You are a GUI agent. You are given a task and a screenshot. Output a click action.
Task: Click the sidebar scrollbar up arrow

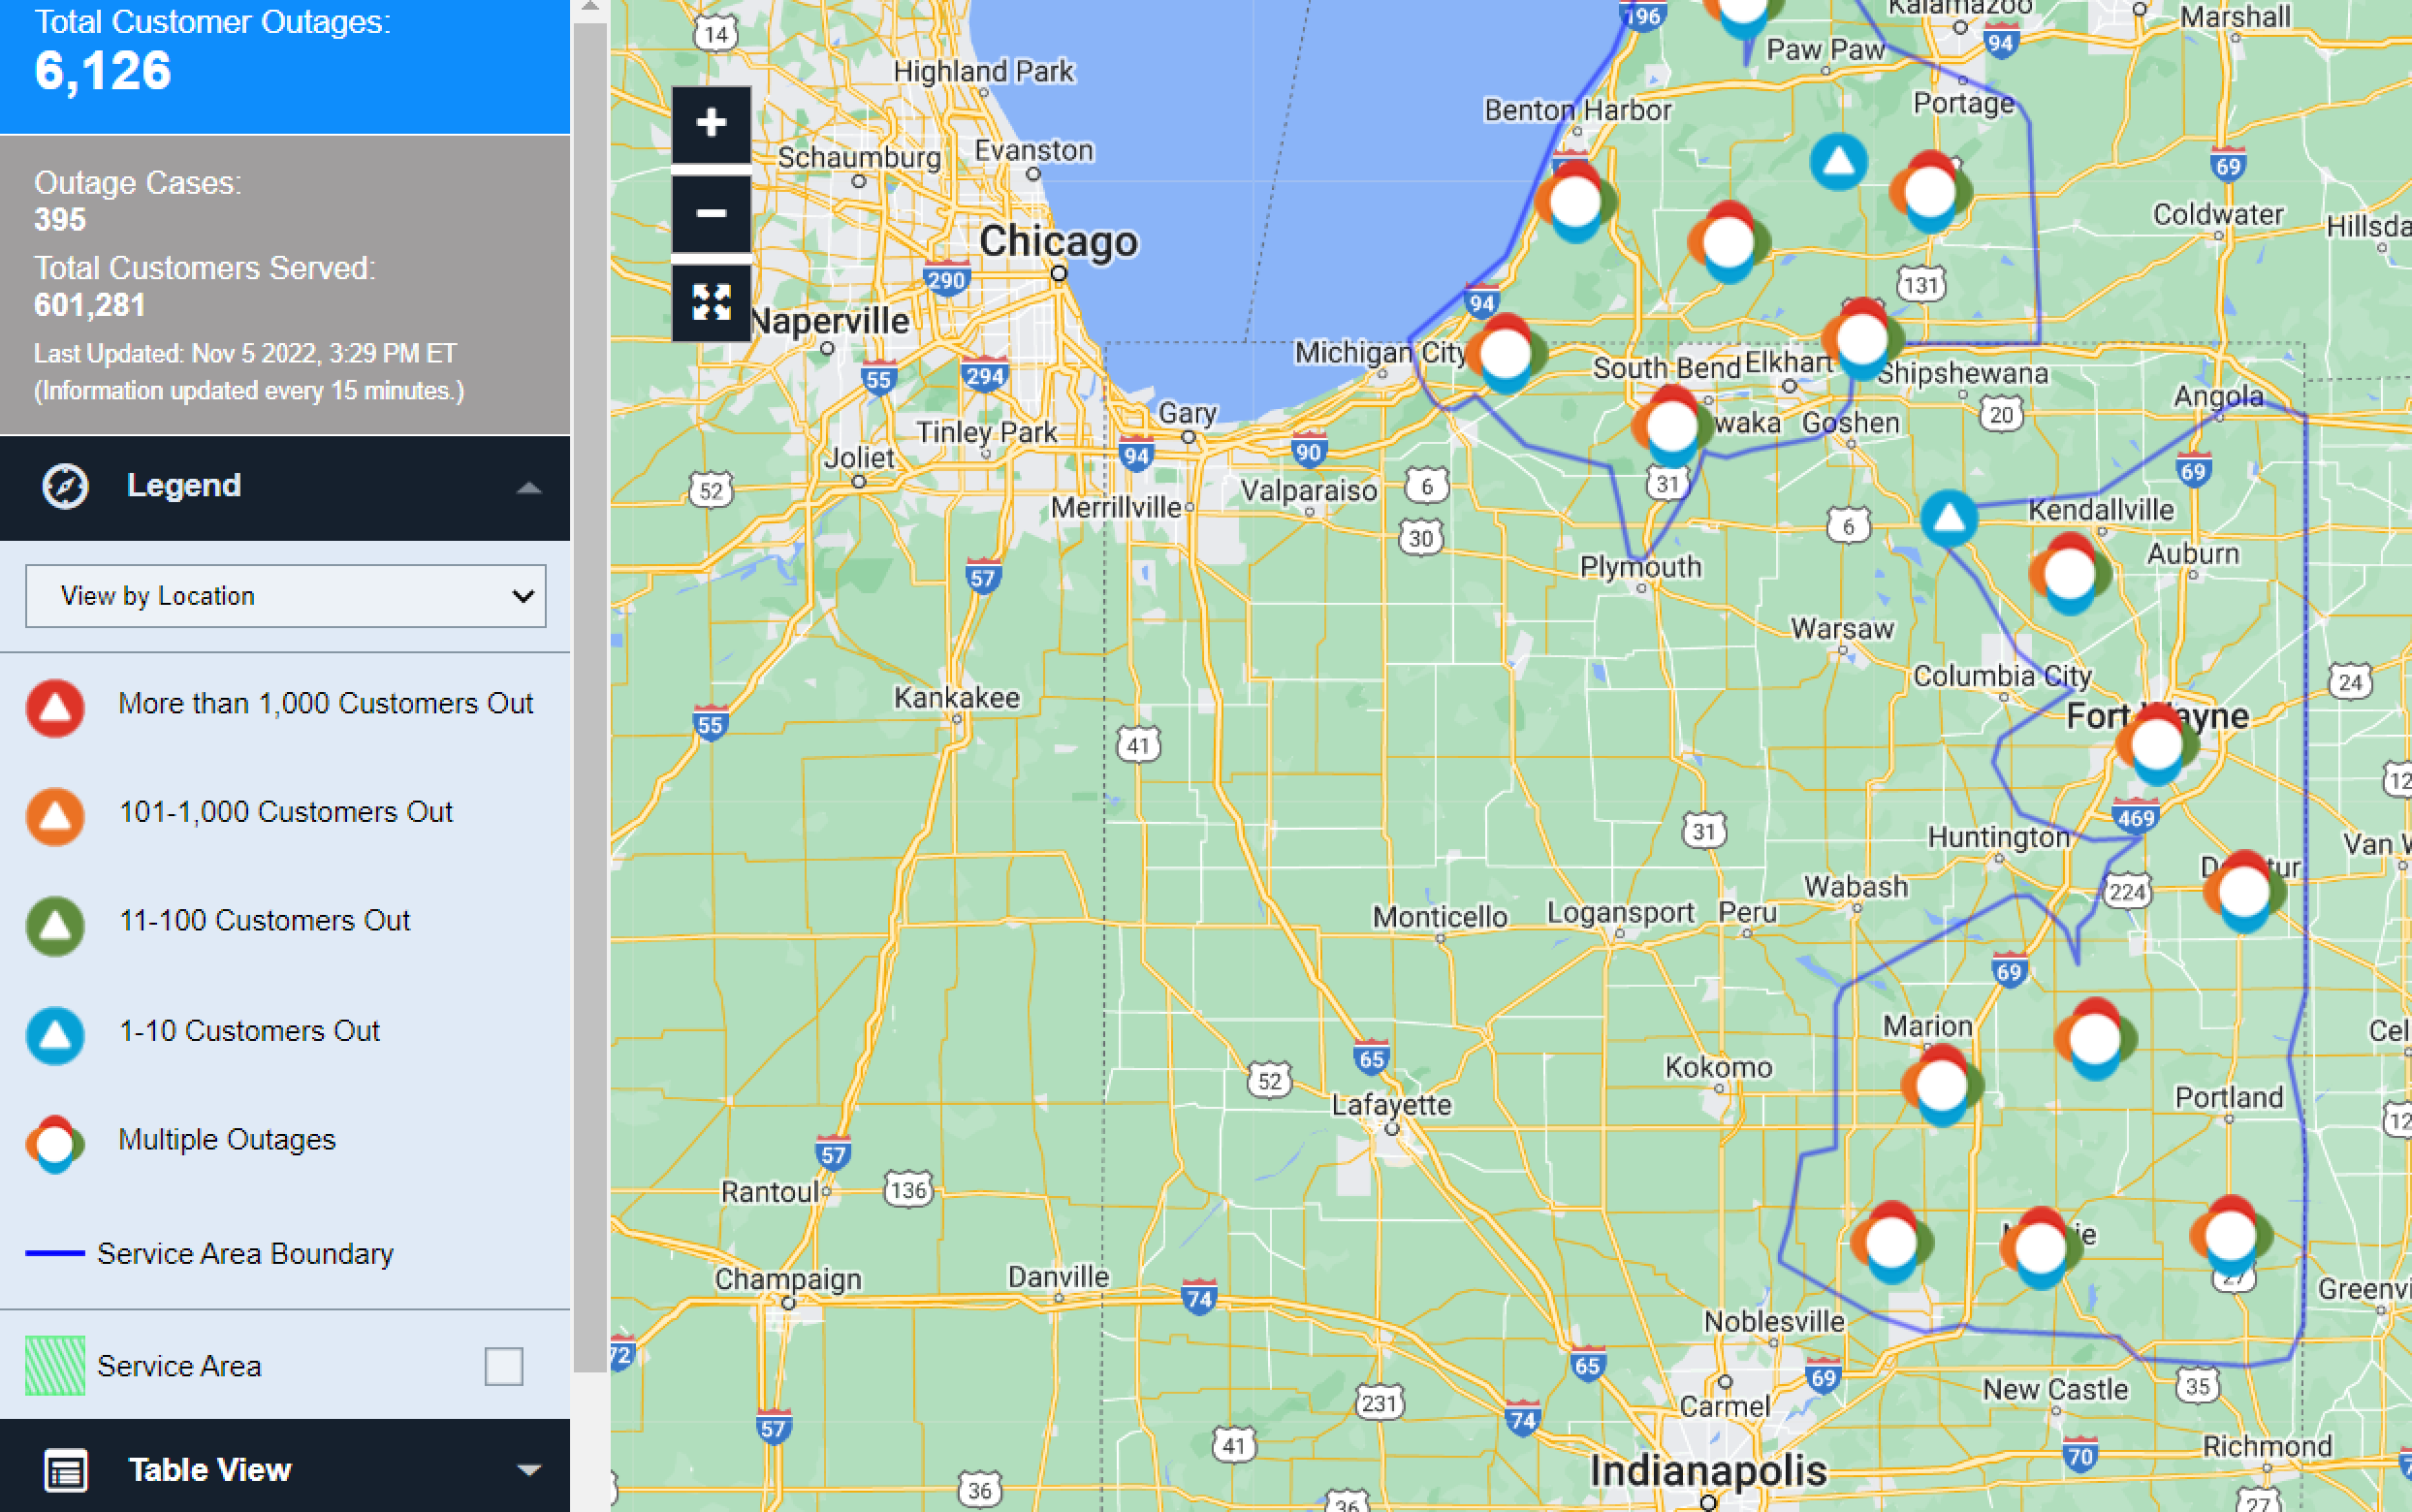click(x=590, y=8)
